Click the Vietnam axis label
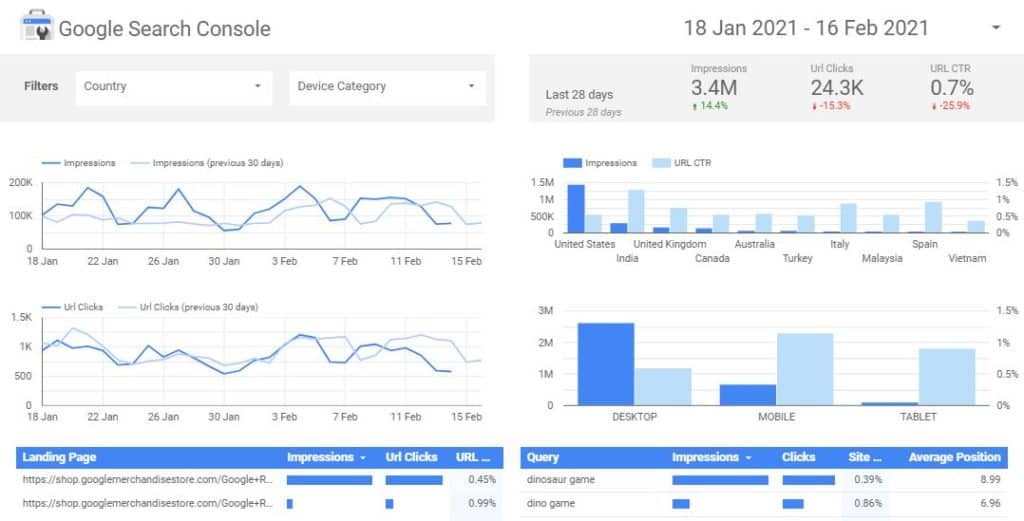Screen dimensions: 1024x521 (967, 259)
